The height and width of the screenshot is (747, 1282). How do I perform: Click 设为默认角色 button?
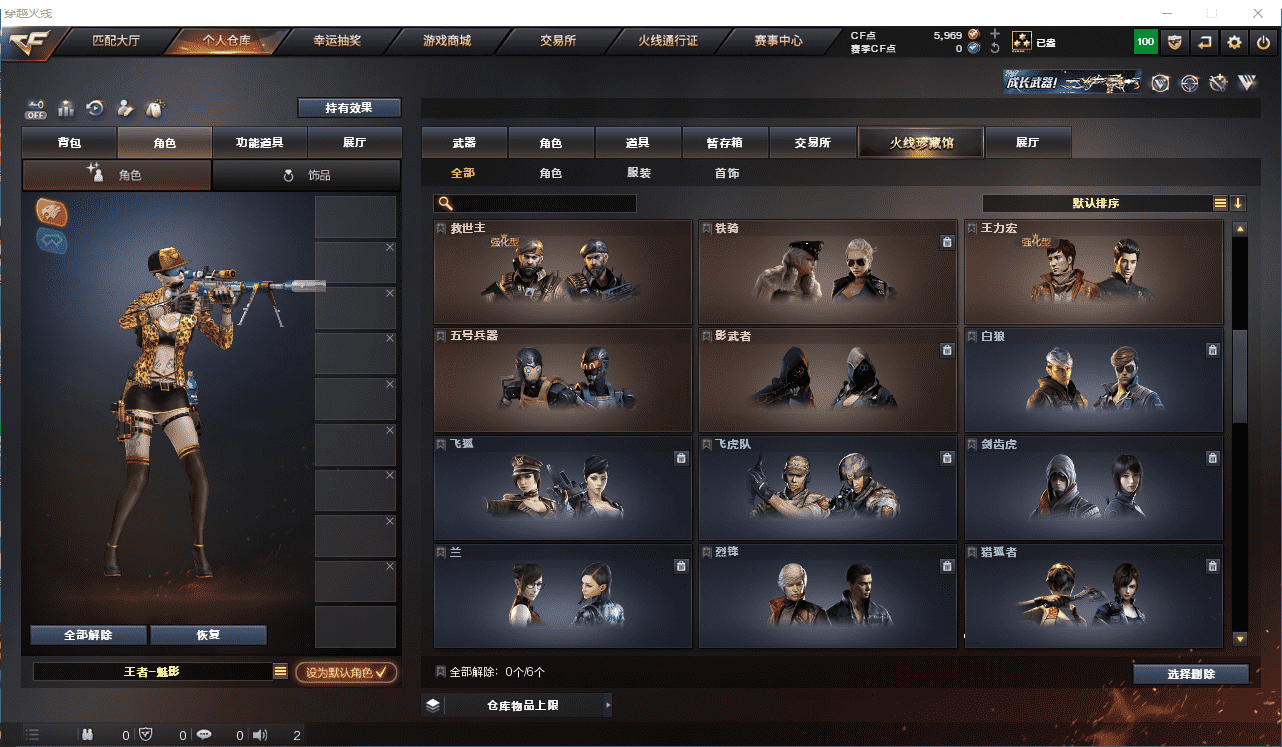click(x=346, y=673)
